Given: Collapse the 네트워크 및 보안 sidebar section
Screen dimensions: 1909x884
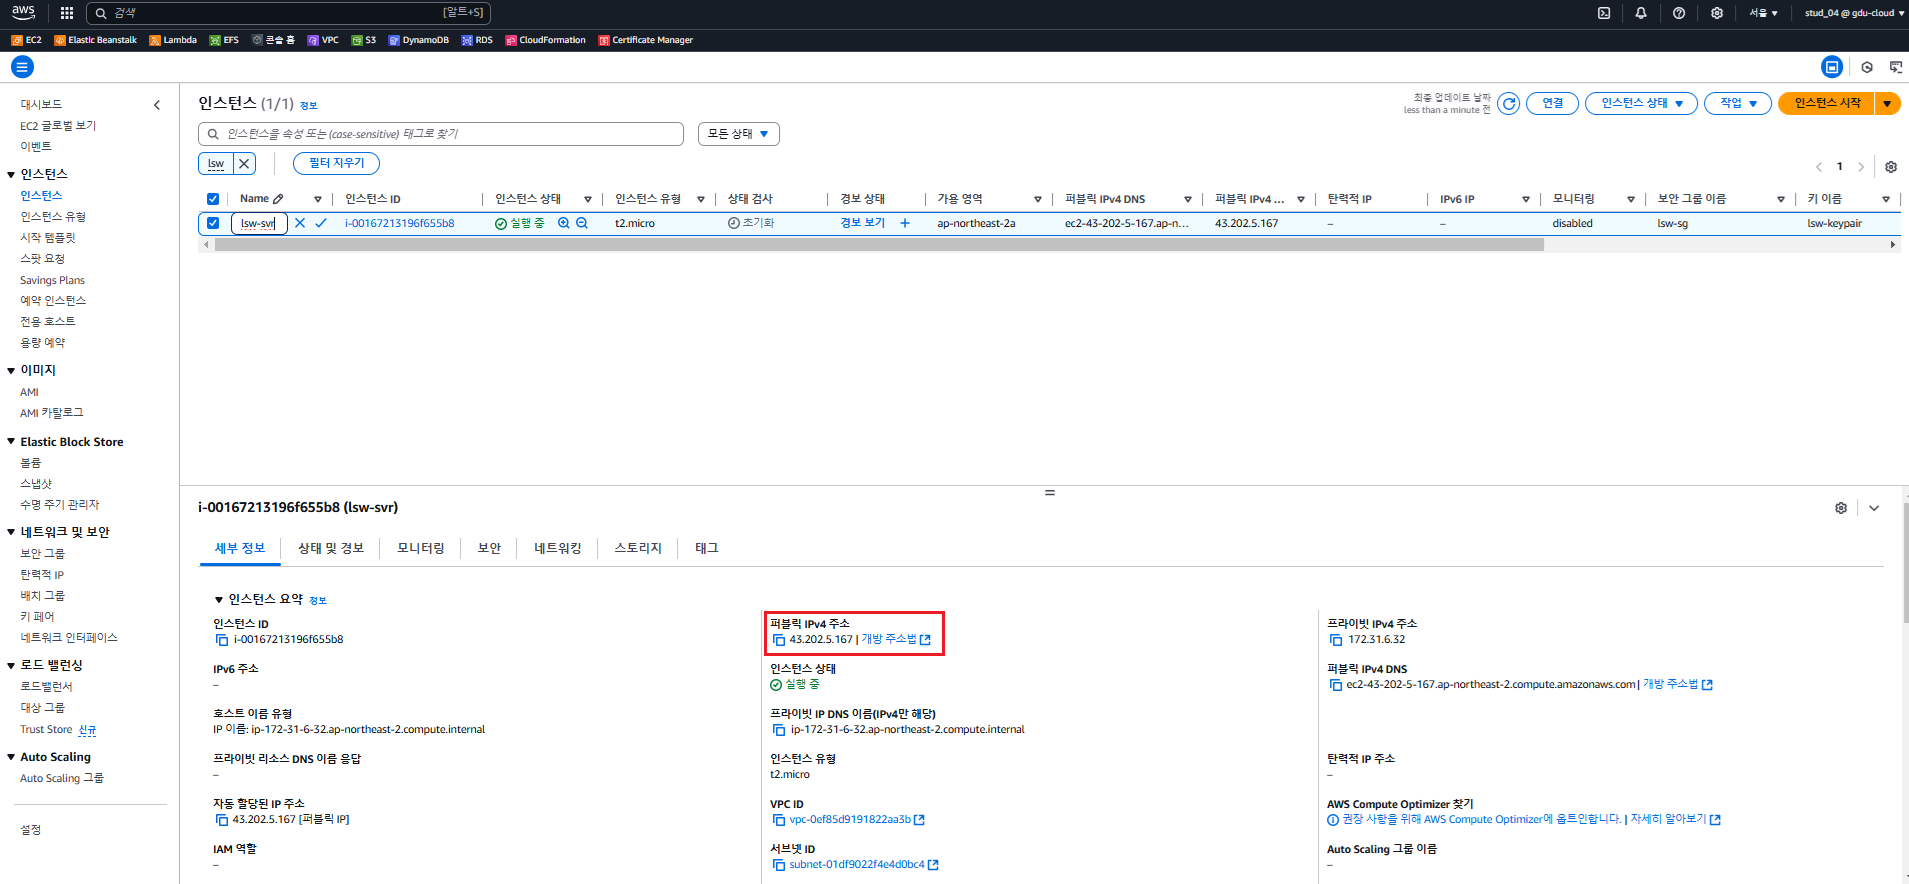Looking at the screenshot, I should pos(11,533).
